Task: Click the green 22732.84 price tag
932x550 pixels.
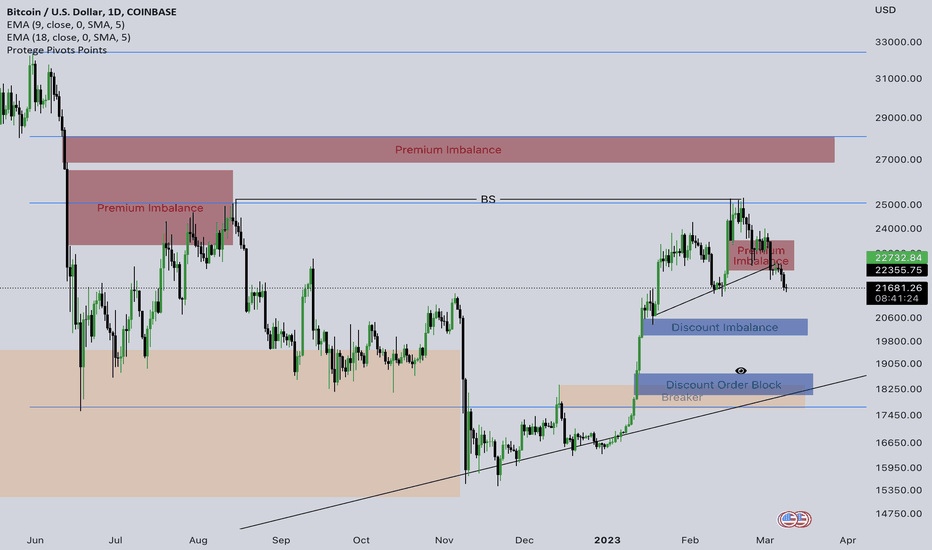Action: click(898, 257)
